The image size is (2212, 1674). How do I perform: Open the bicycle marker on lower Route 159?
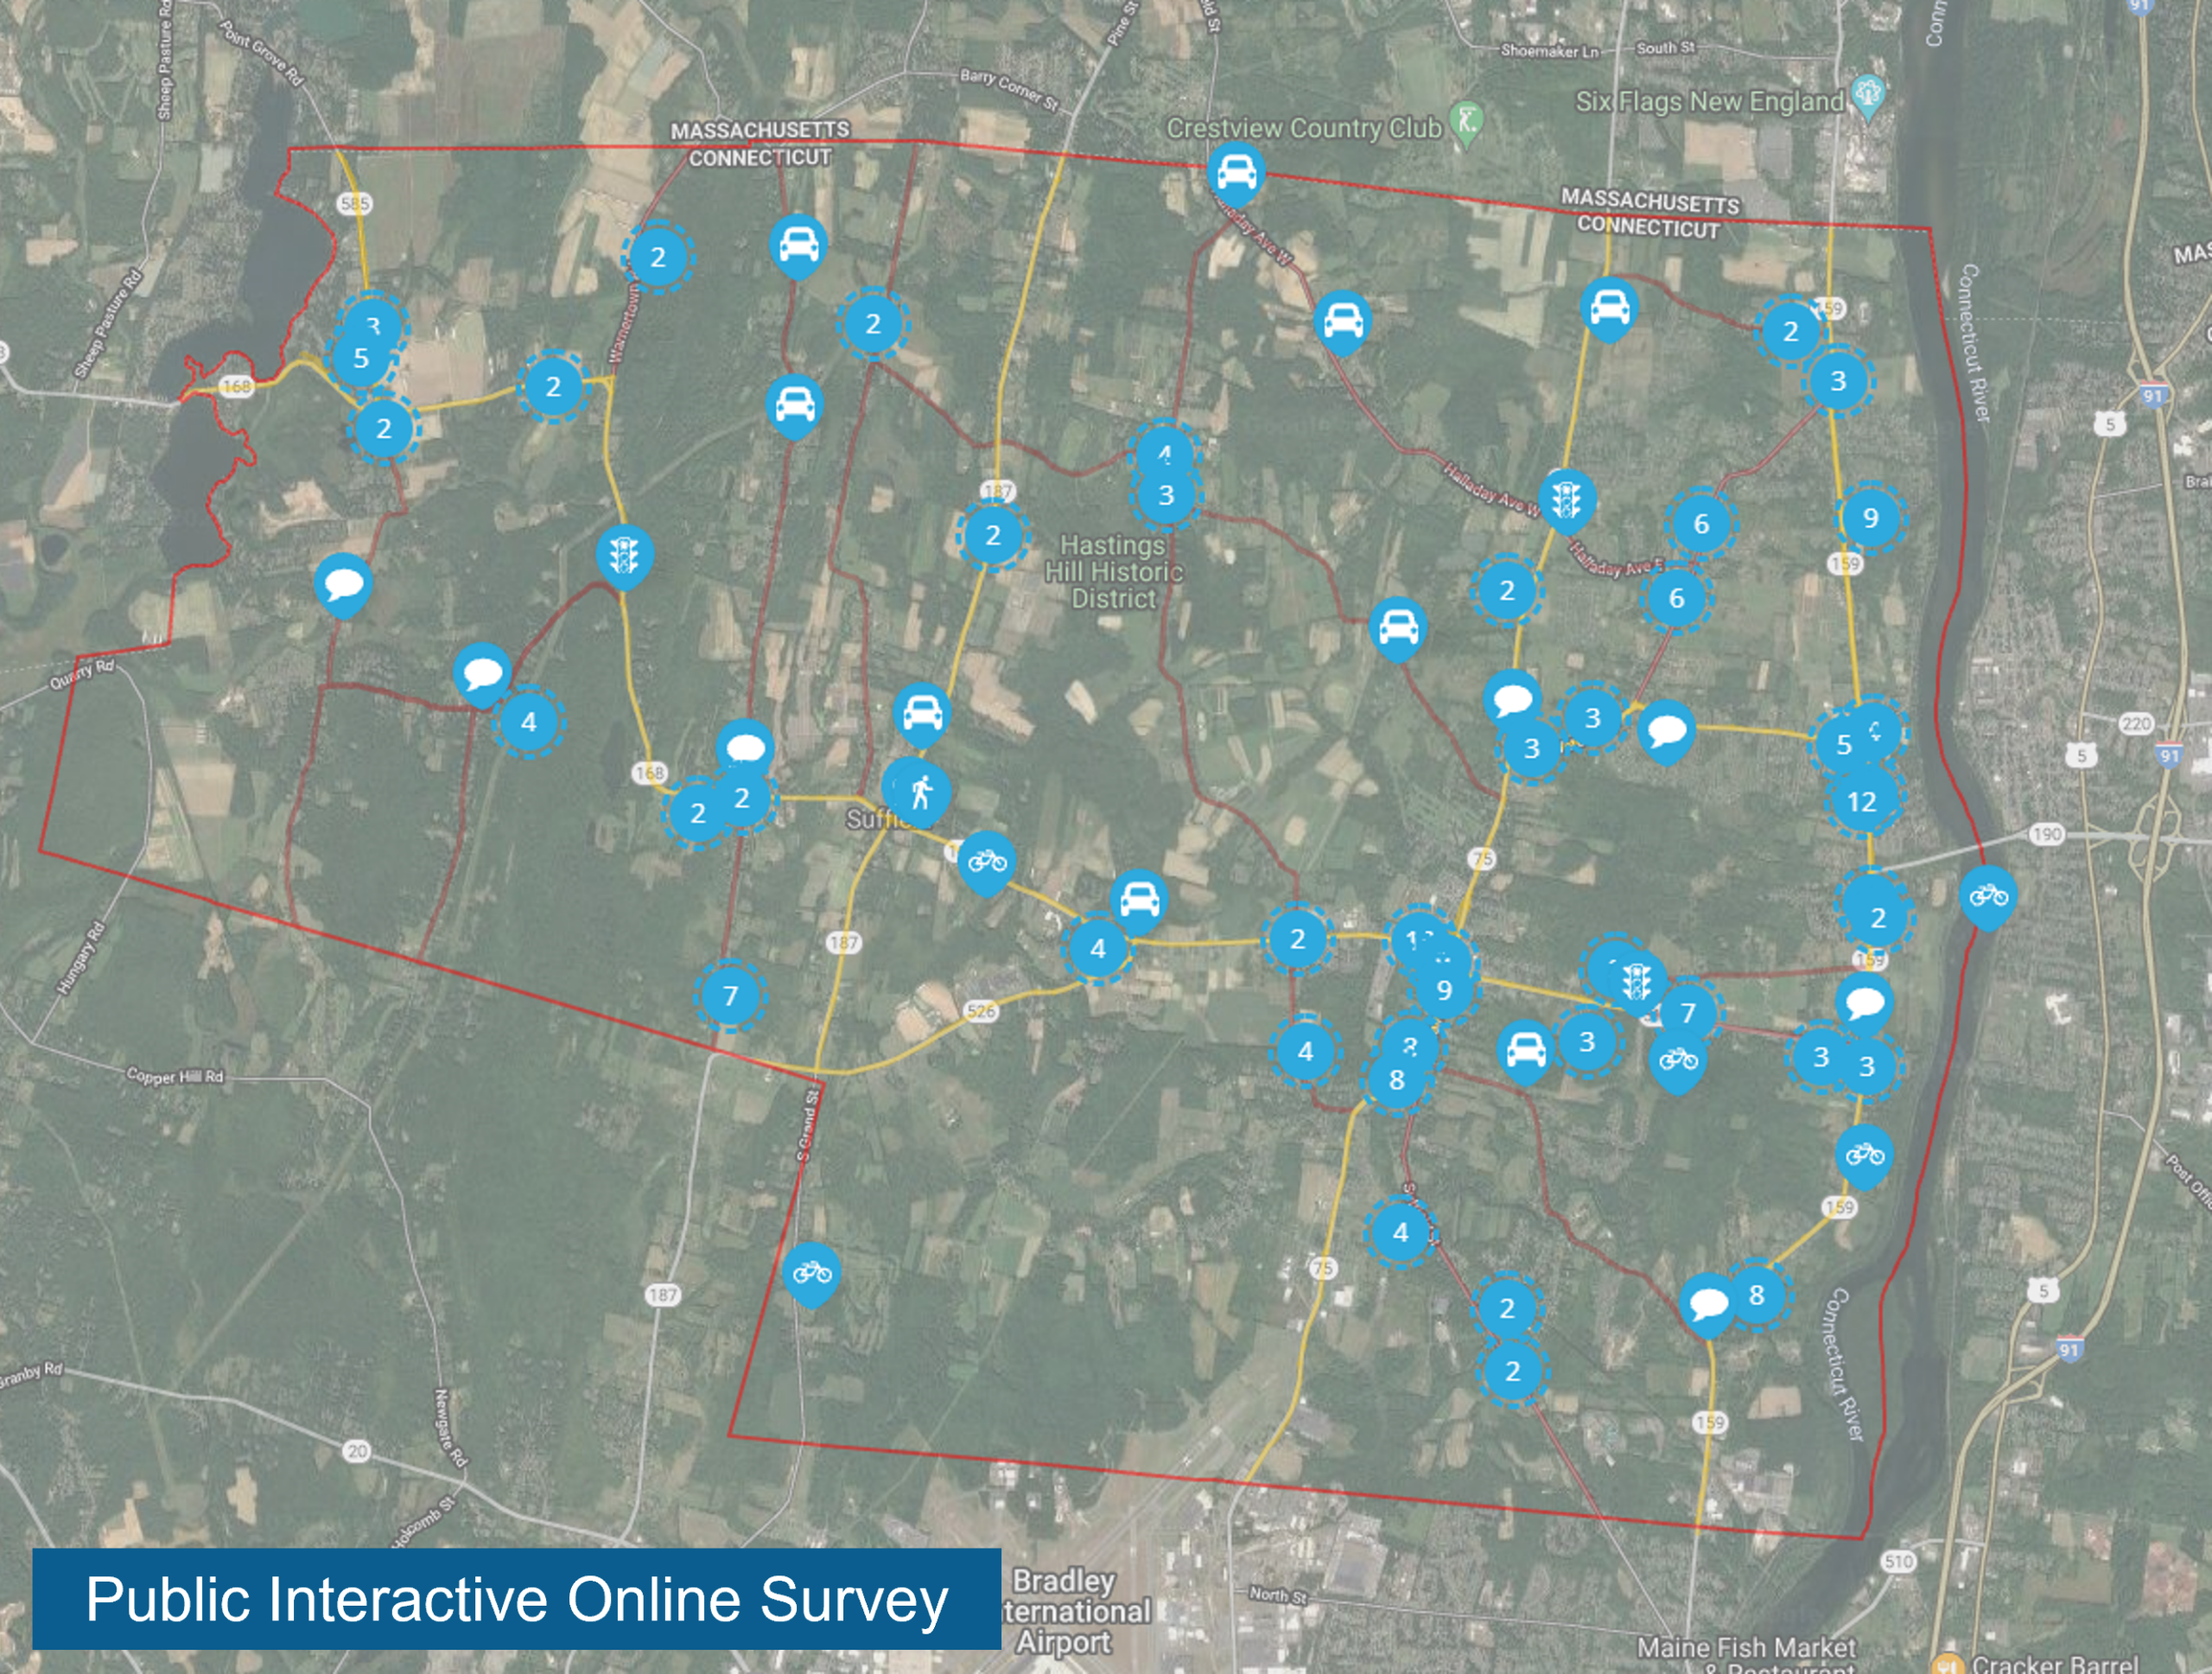tap(1864, 1155)
